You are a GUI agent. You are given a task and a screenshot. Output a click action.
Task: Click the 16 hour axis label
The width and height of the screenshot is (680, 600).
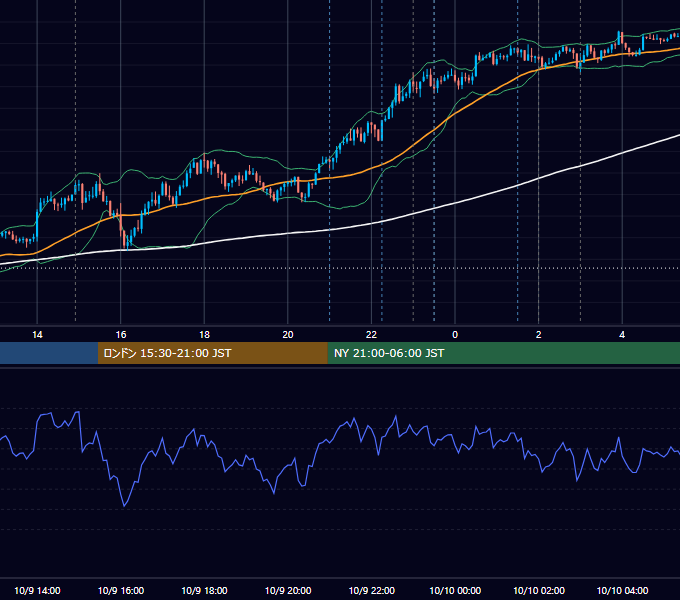[x=121, y=335]
